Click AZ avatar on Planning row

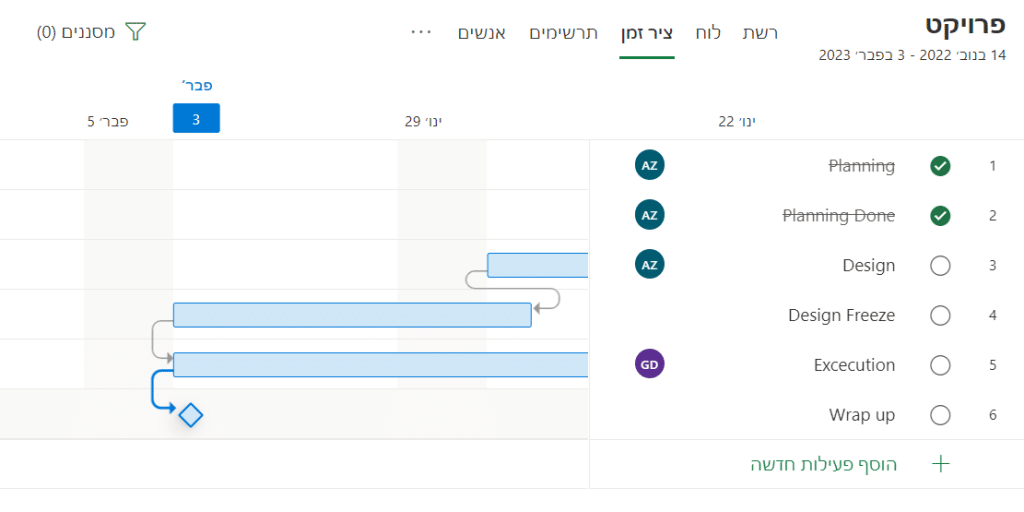pyautogui.click(x=649, y=165)
